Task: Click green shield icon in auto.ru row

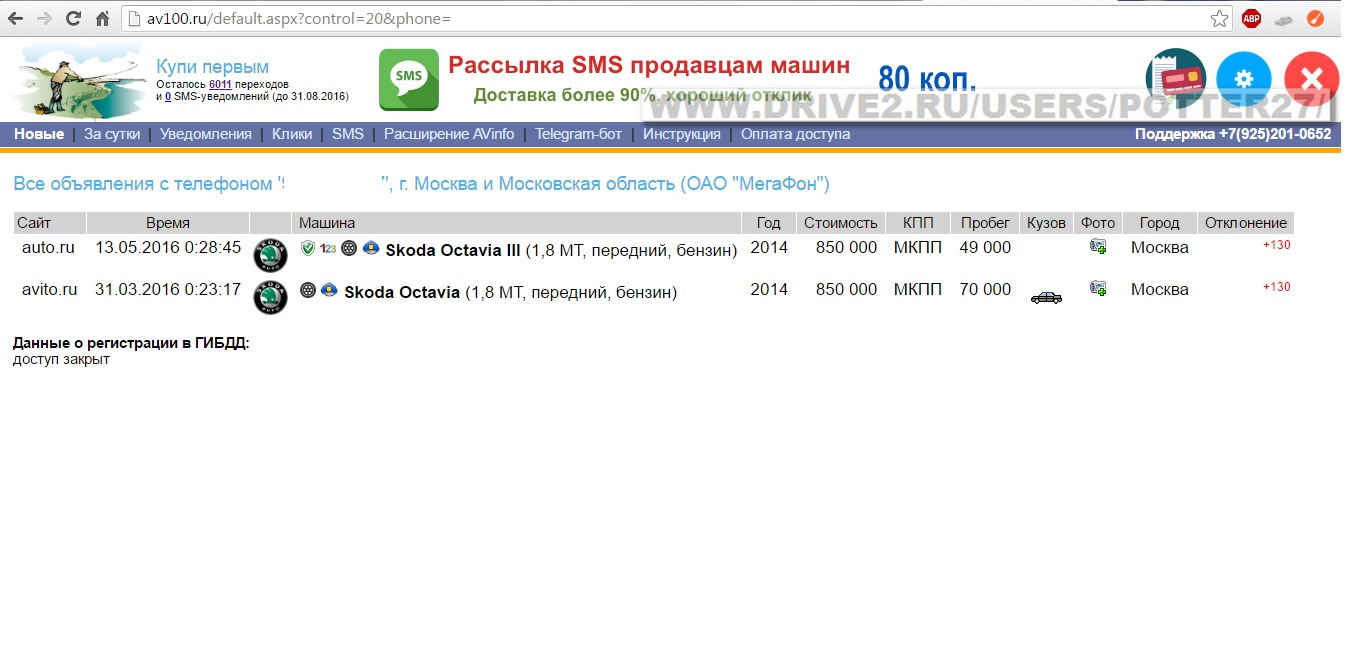Action: 308,248
